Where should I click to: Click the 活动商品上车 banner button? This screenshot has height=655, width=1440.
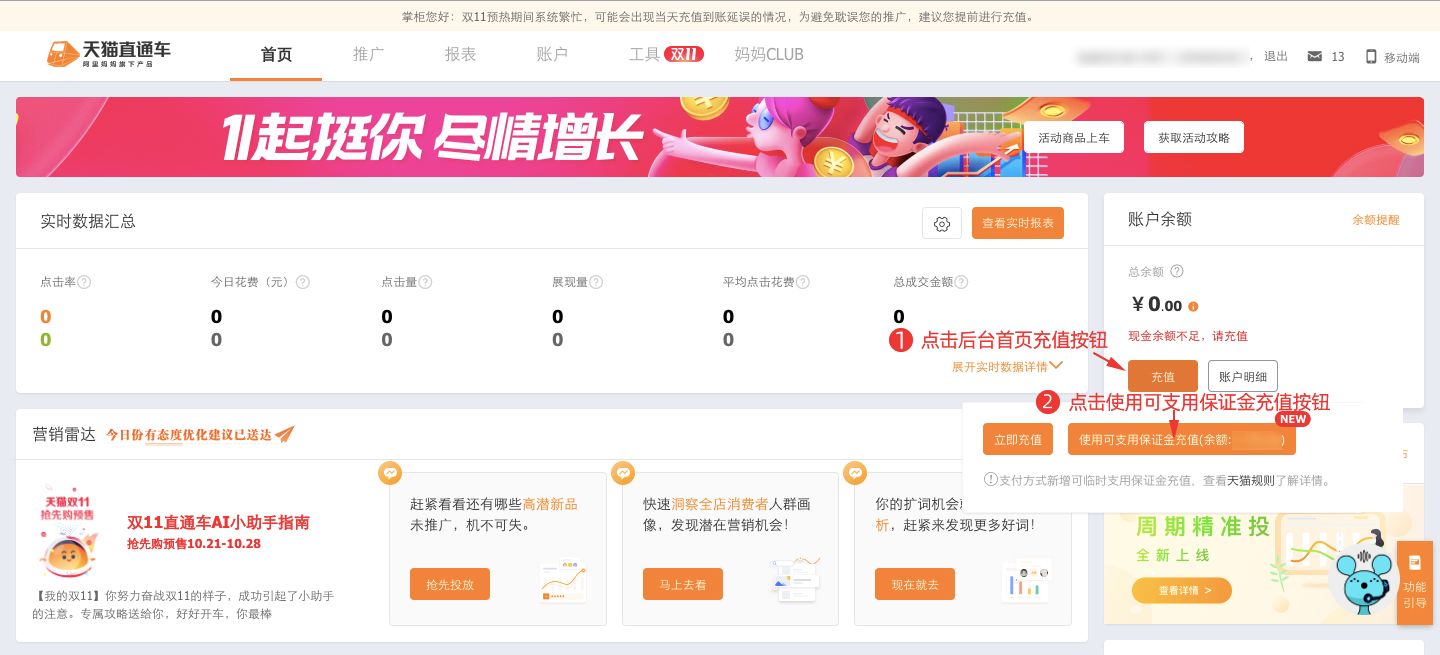coord(1074,137)
